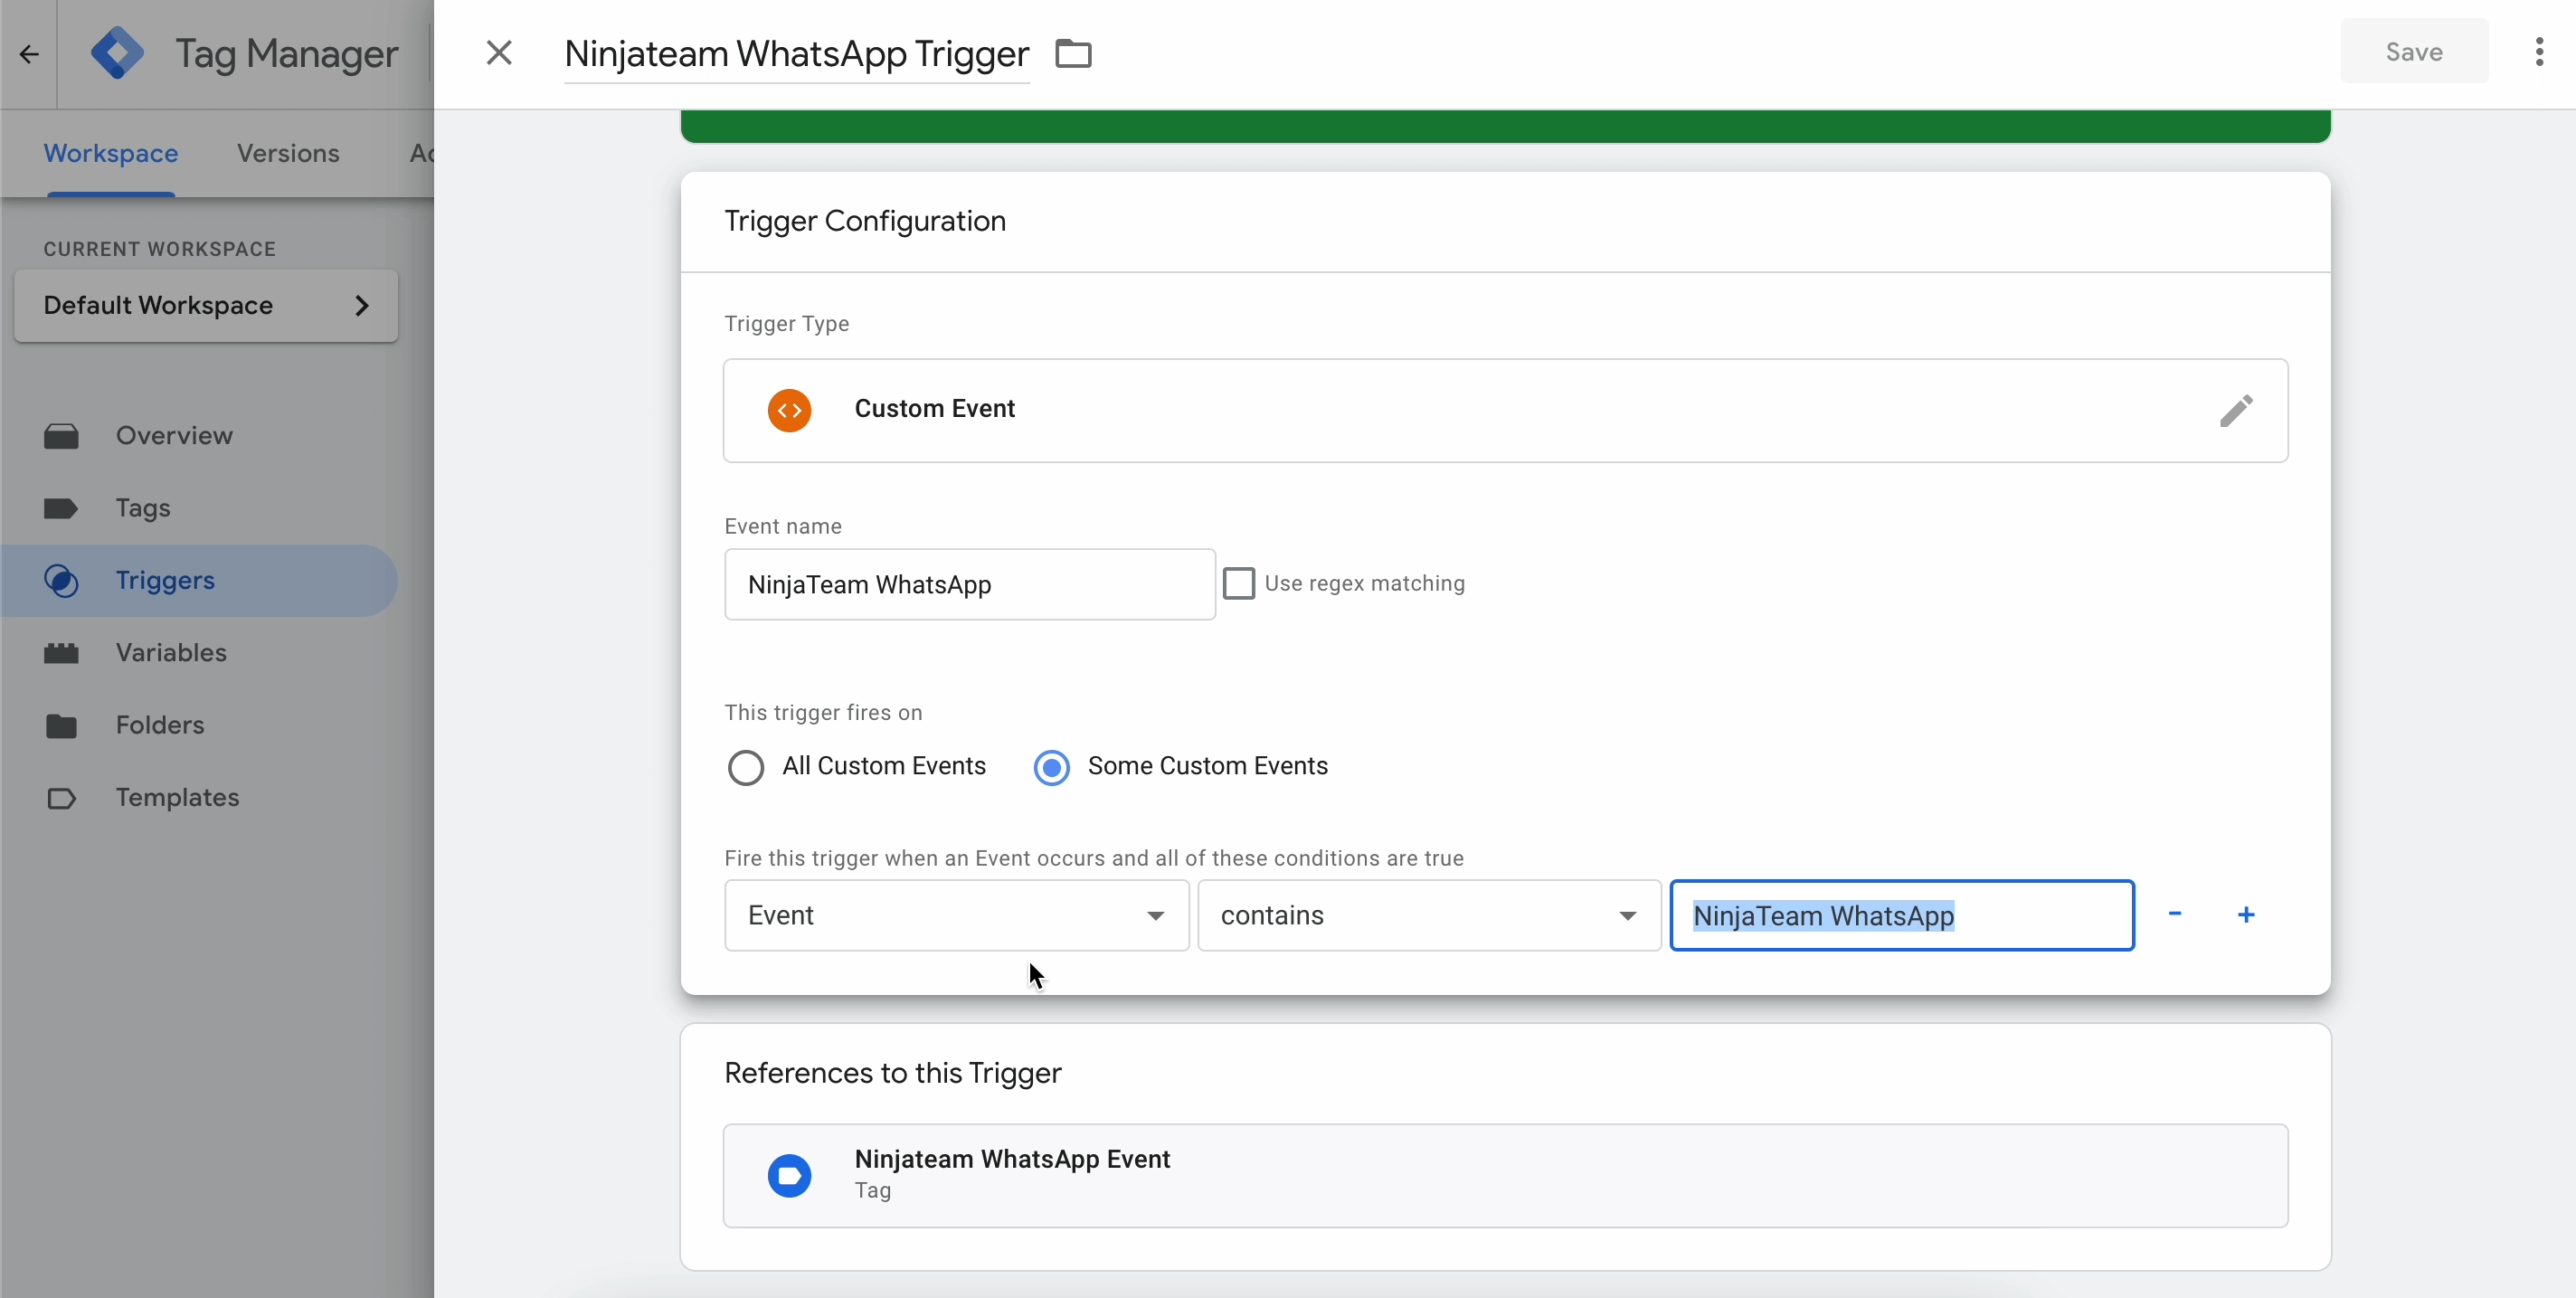
Task: Click the Templates outline icon
Action: [61, 798]
